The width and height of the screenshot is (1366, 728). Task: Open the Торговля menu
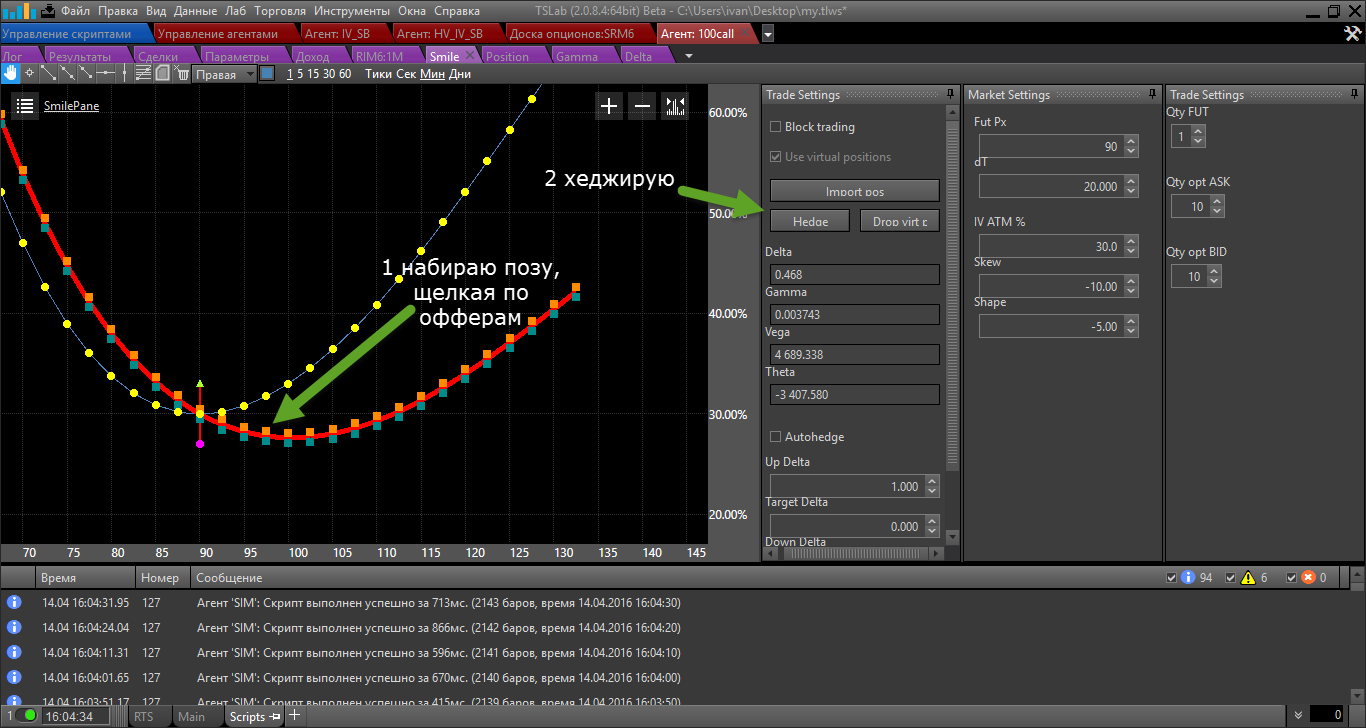(280, 11)
